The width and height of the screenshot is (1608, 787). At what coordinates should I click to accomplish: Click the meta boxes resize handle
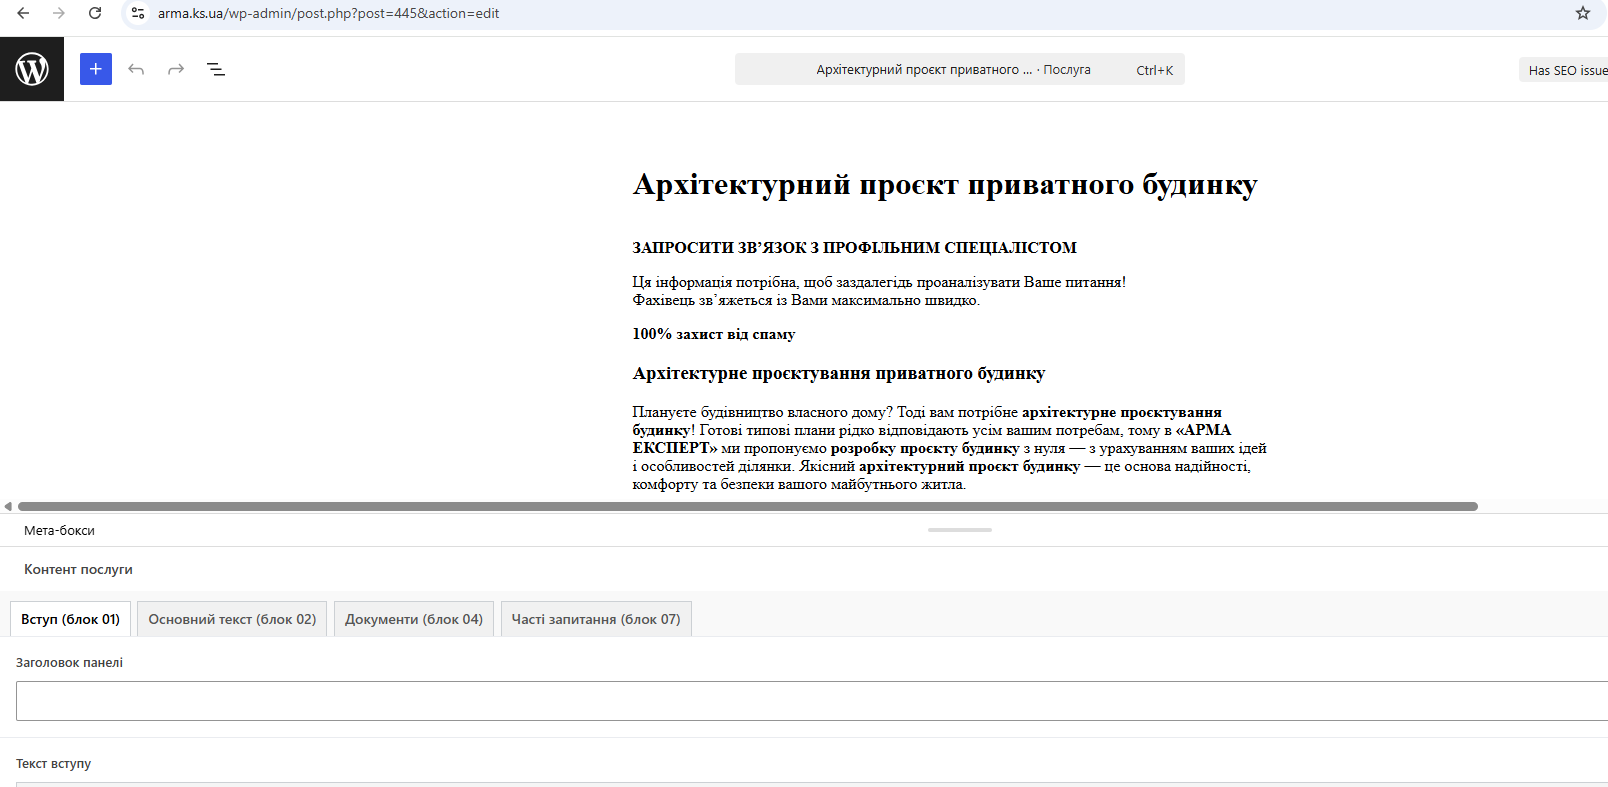(x=960, y=530)
